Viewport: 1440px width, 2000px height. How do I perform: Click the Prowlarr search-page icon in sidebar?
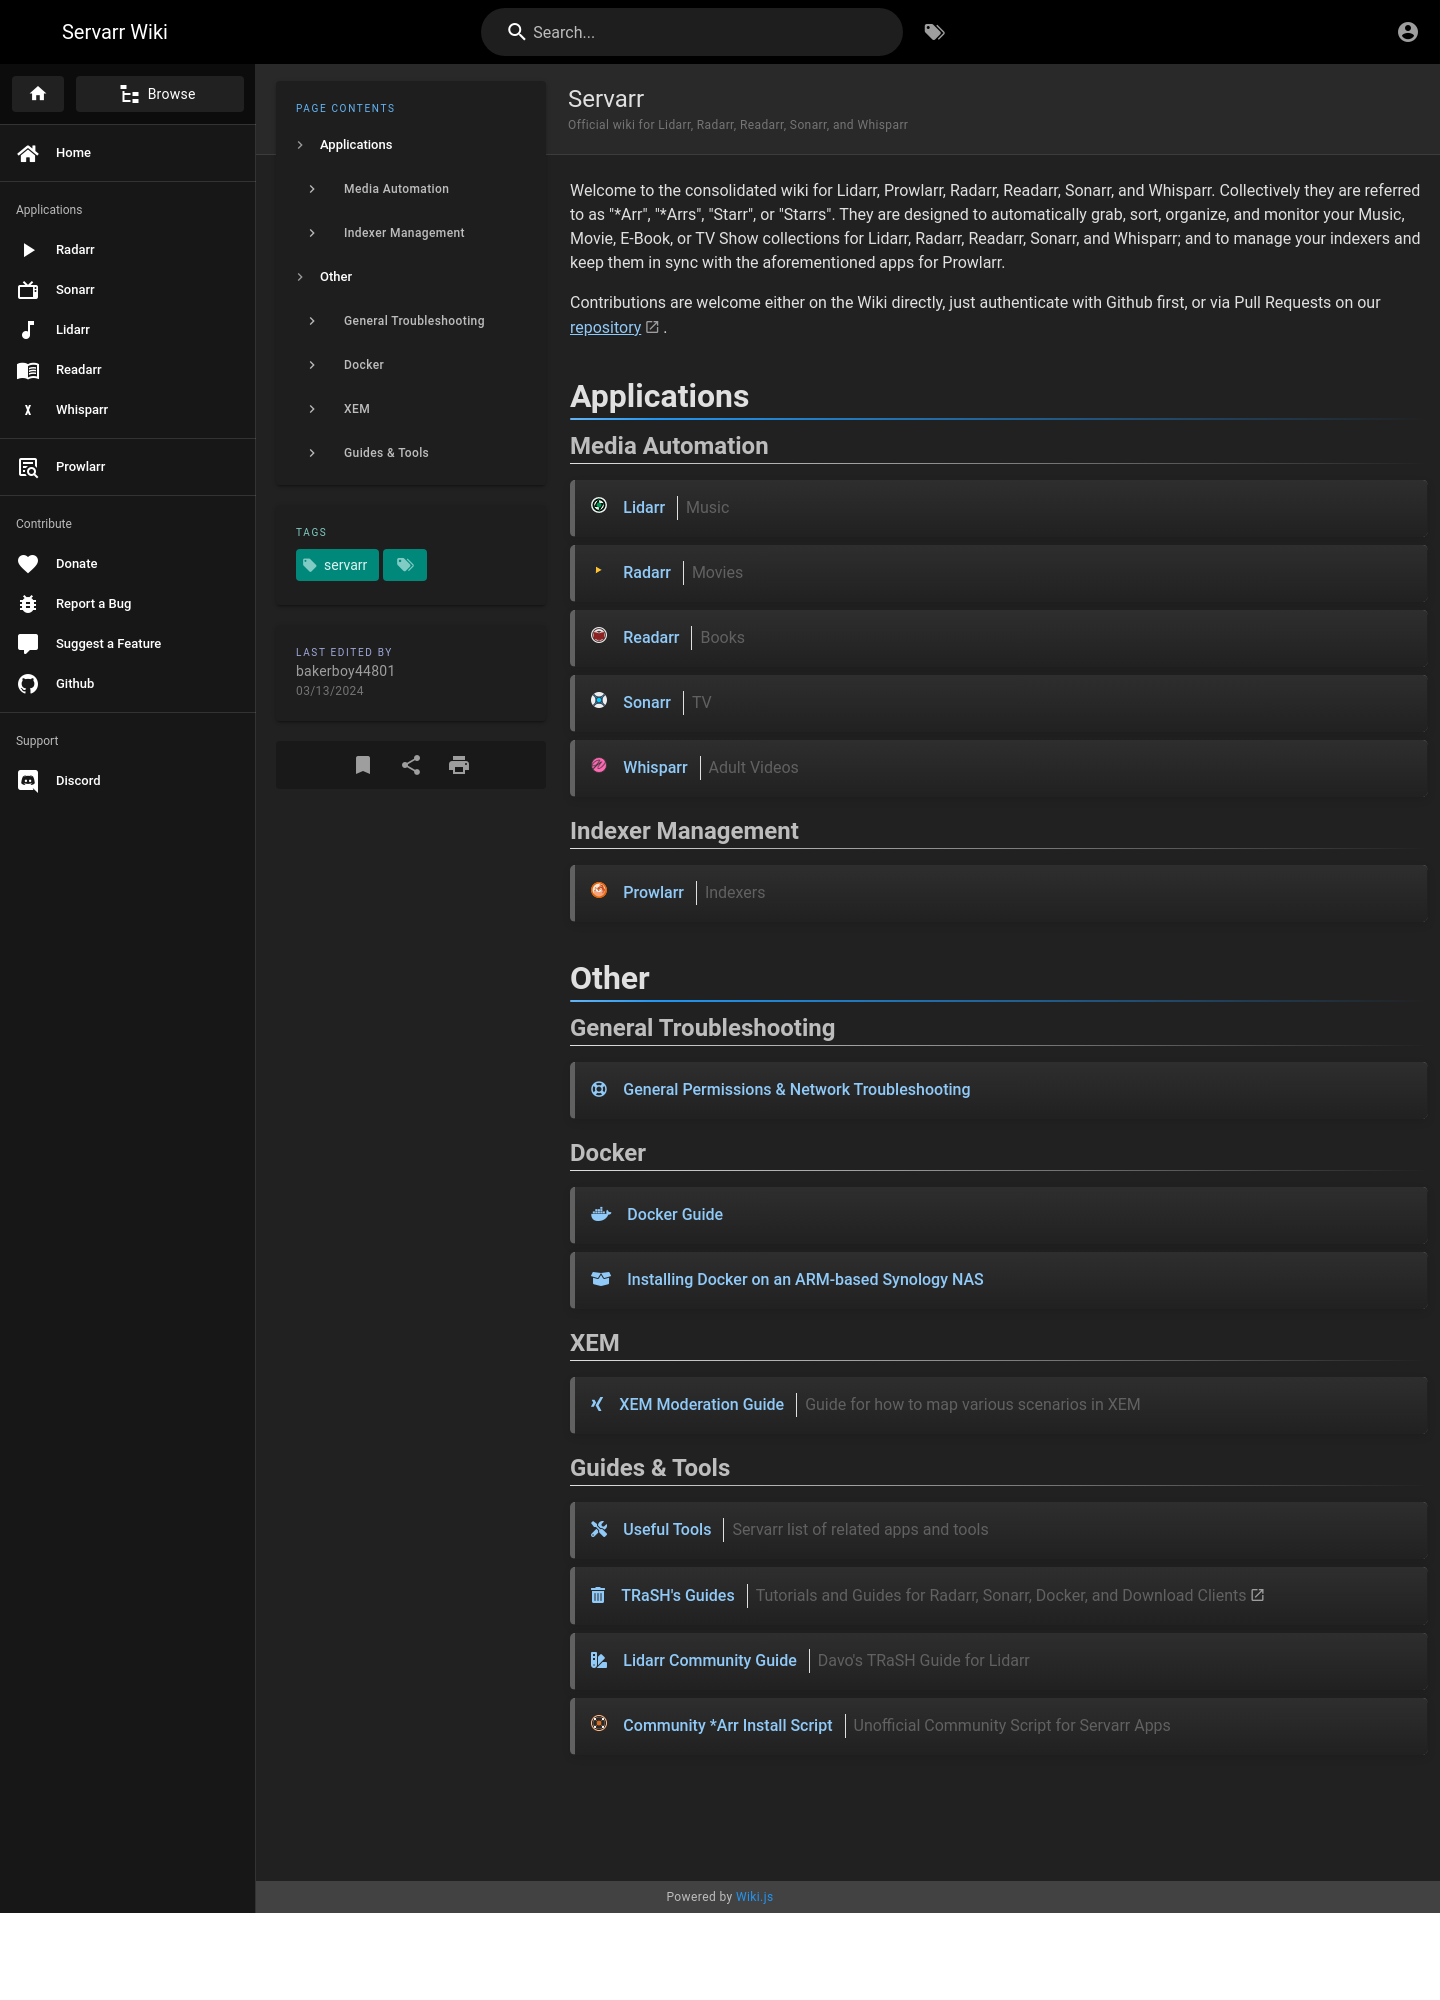(x=28, y=467)
